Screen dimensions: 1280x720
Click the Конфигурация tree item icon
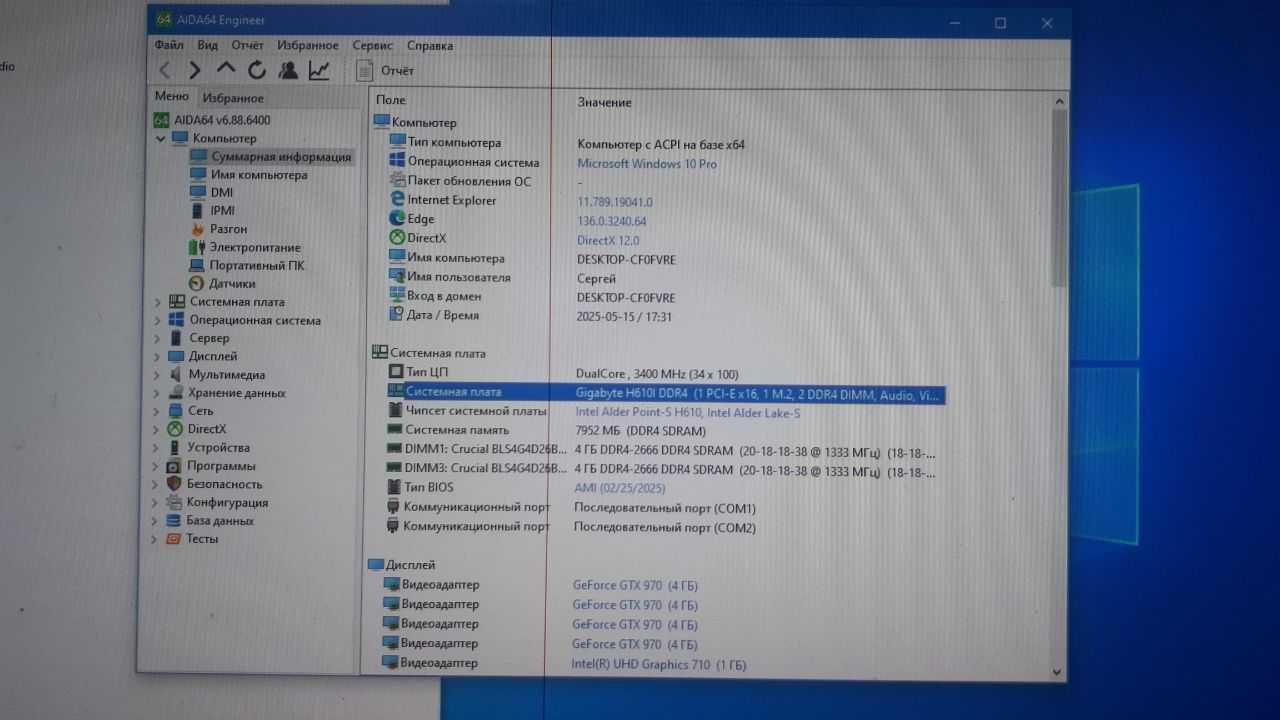(174, 502)
